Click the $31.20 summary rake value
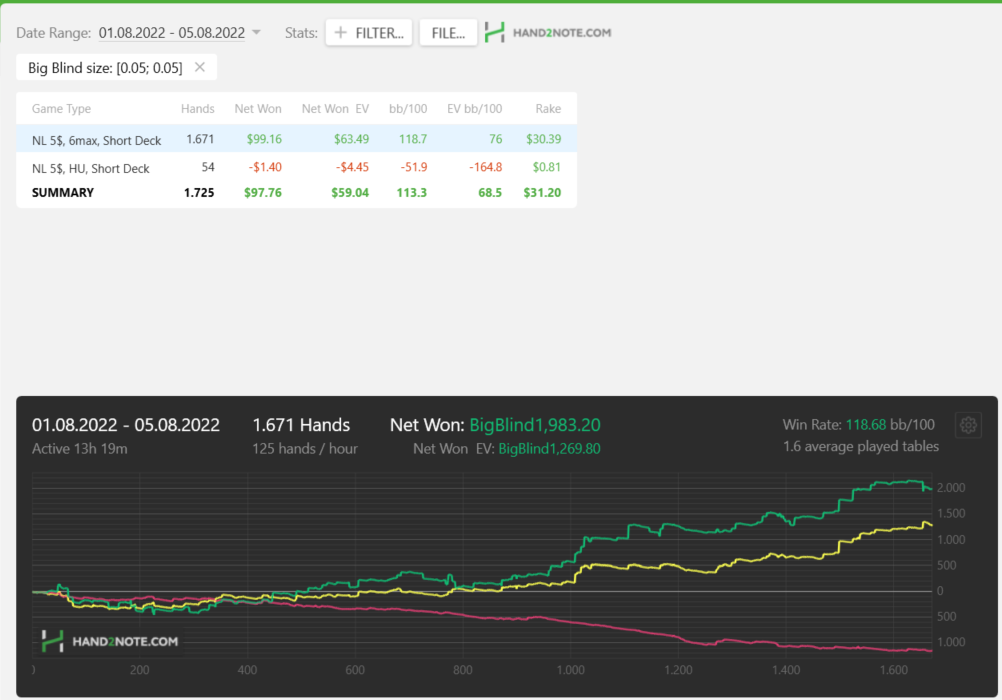The height and width of the screenshot is (700, 1002). [x=542, y=192]
